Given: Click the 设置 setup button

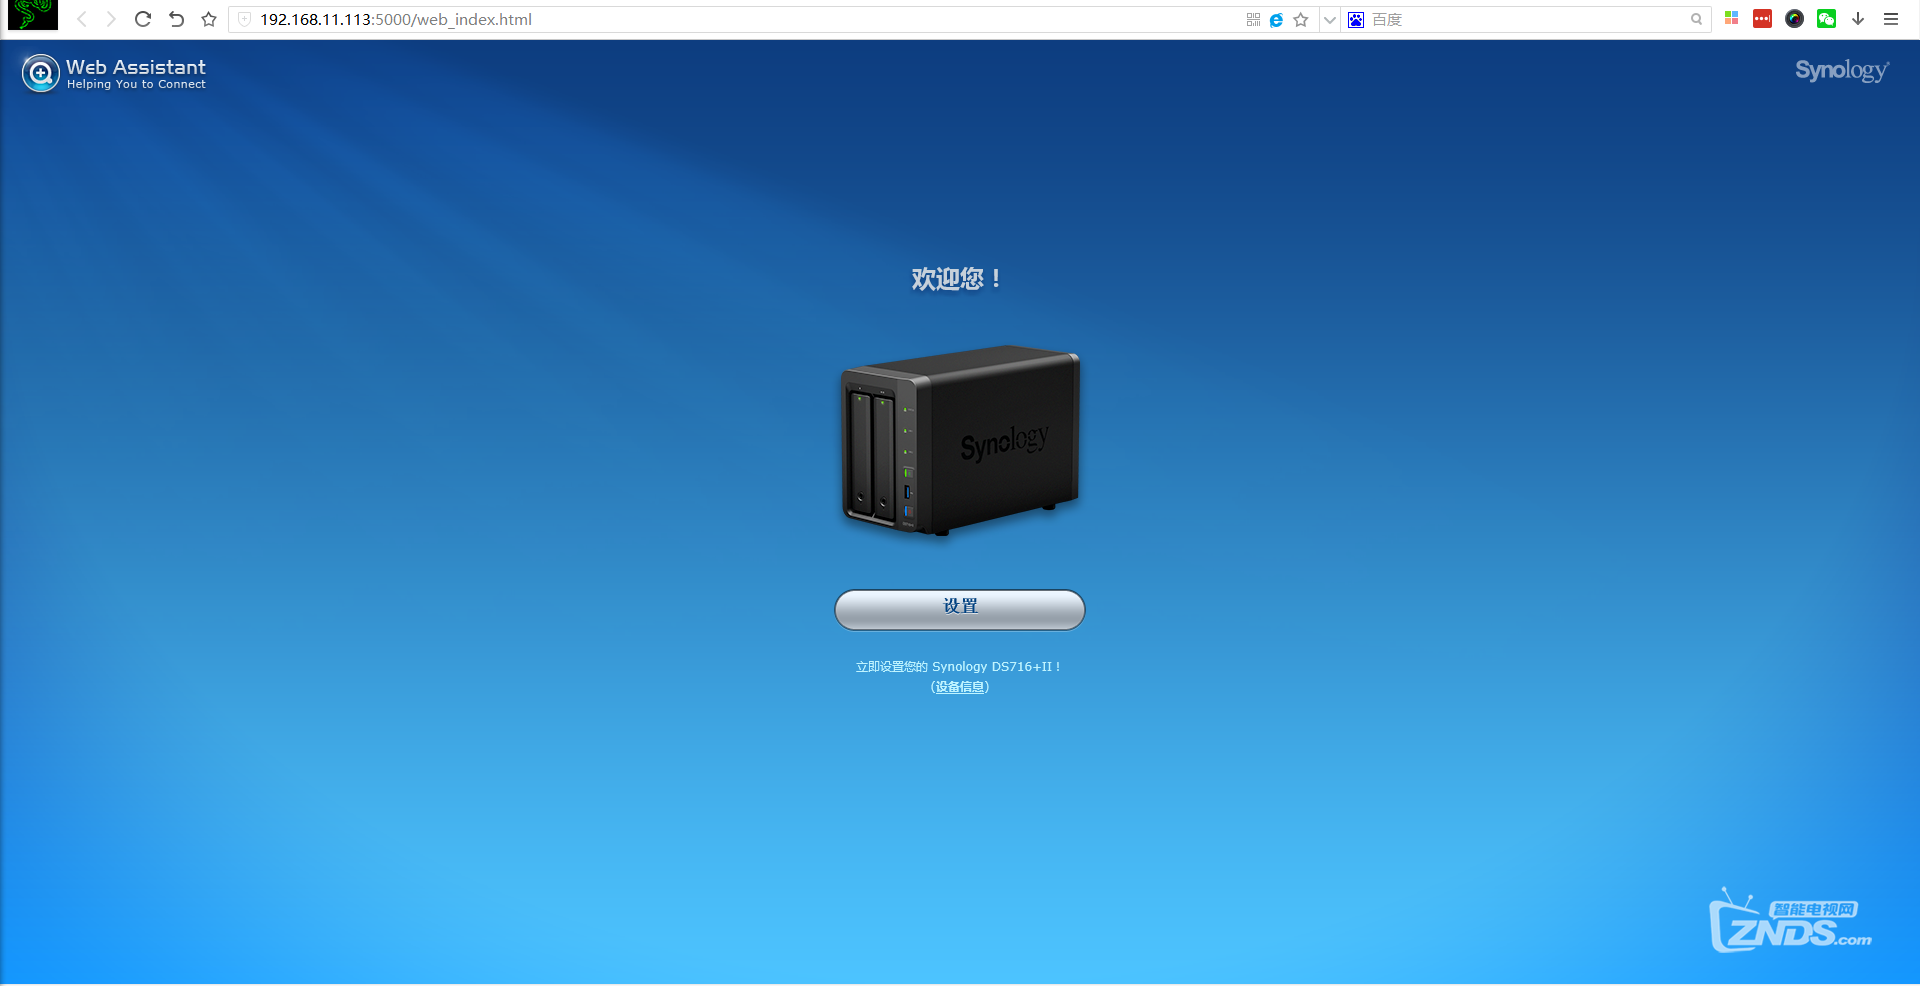Looking at the screenshot, I should (960, 609).
